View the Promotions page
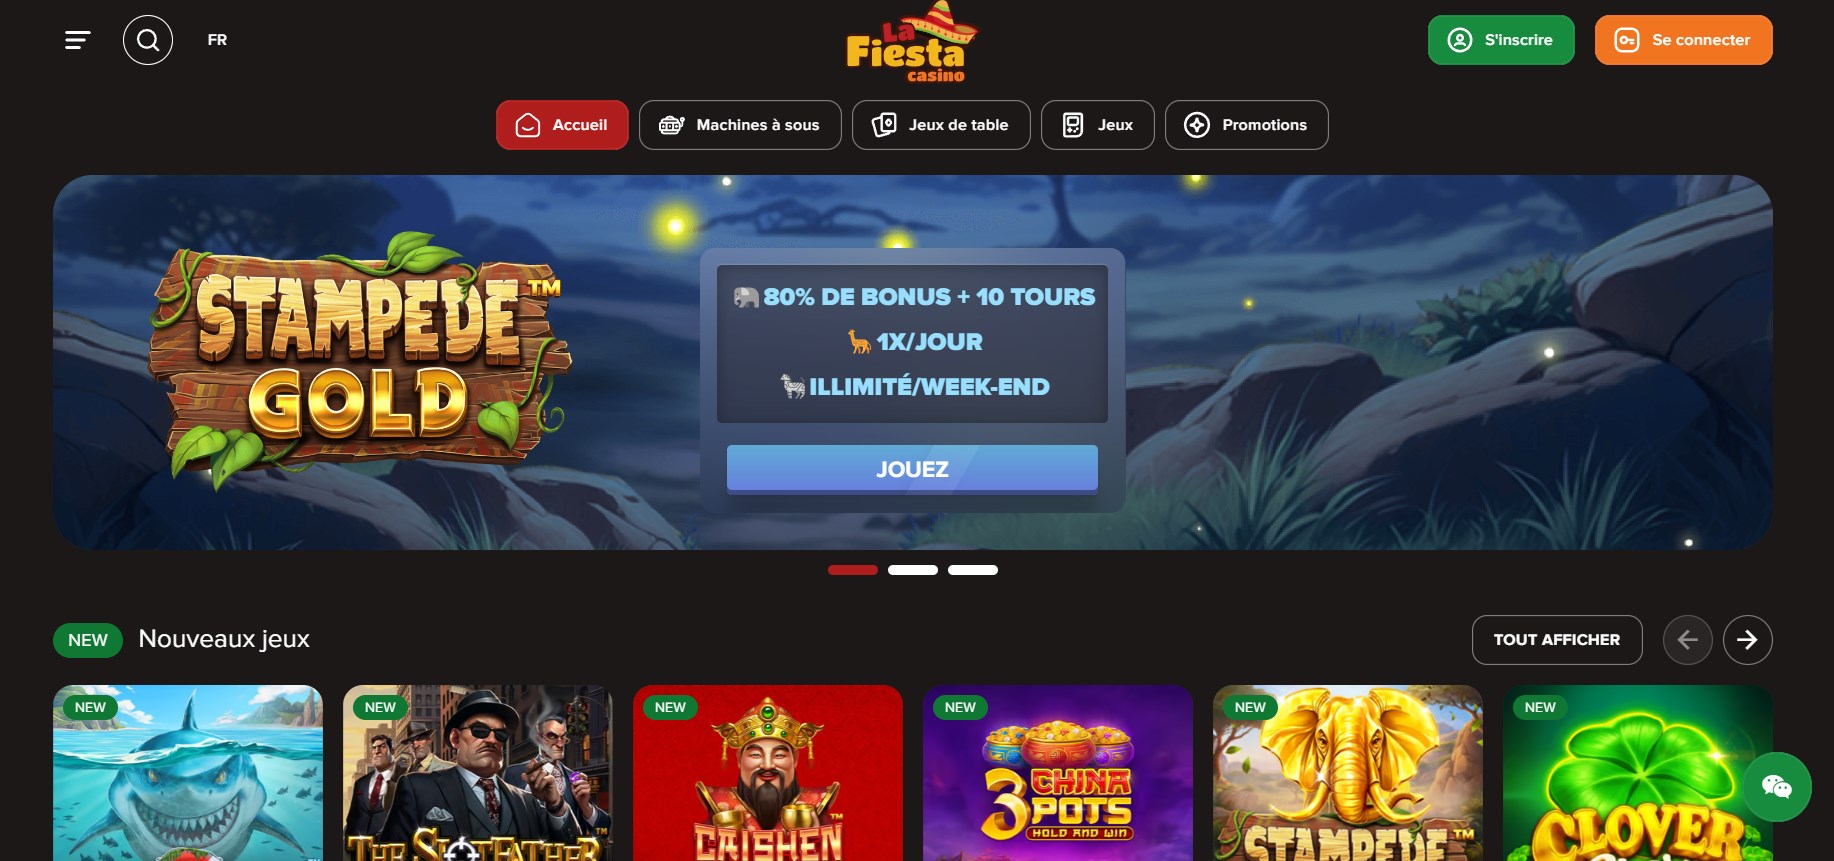Viewport: 1834px width, 861px height. [x=1246, y=125]
